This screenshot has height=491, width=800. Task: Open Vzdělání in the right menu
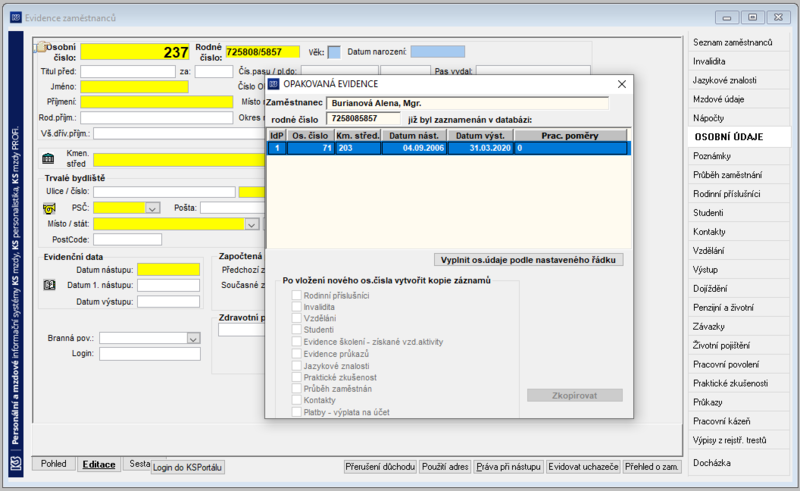coord(738,250)
